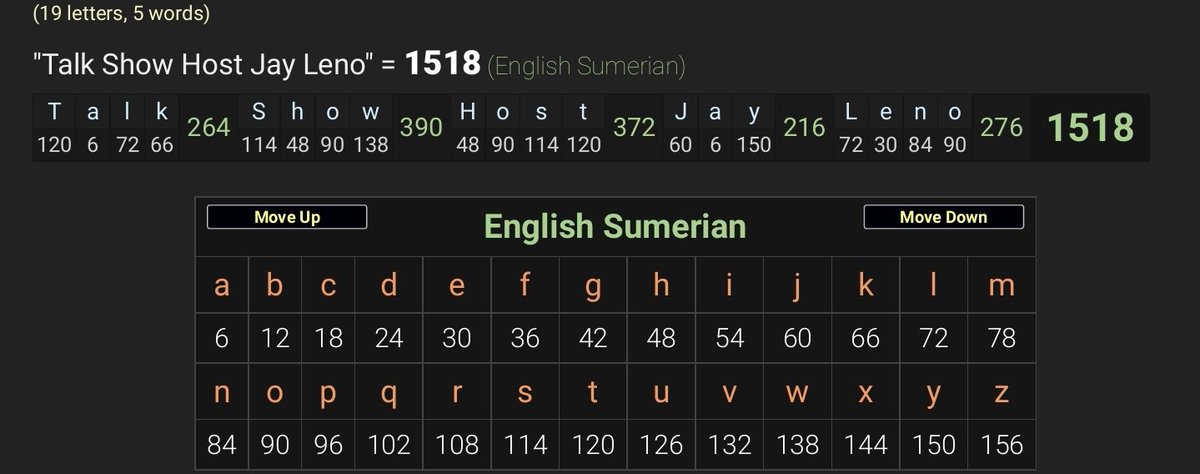The width and height of the screenshot is (1200, 474).
Task: Select letter v in the cipher table
Action: coord(729,394)
